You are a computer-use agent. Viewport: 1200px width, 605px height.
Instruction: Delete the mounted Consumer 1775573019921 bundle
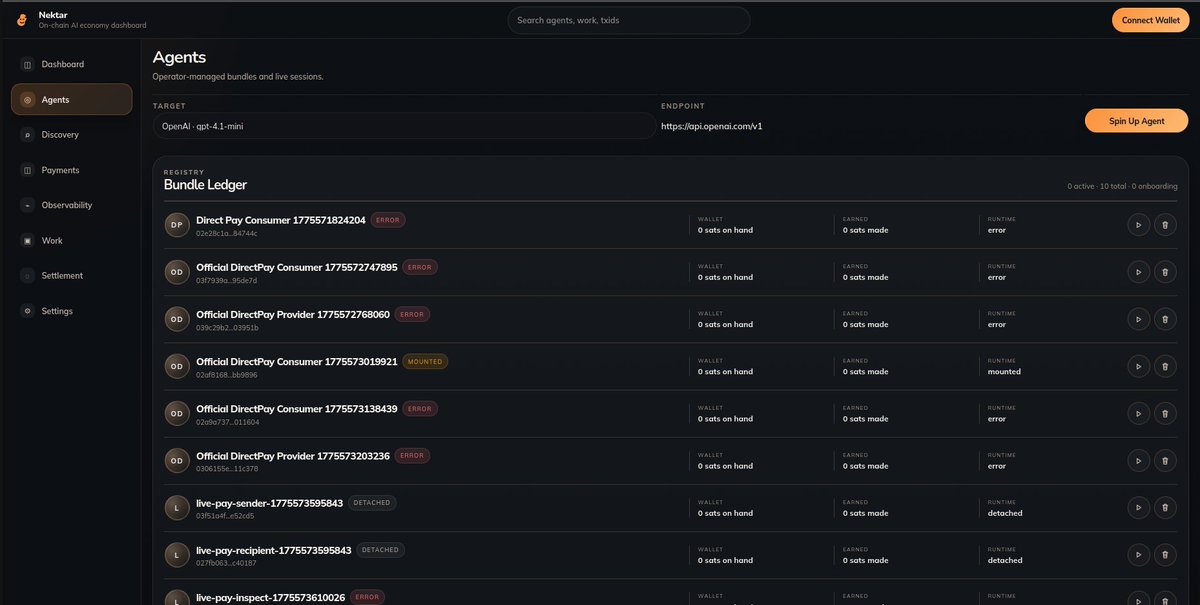pyautogui.click(x=1165, y=366)
